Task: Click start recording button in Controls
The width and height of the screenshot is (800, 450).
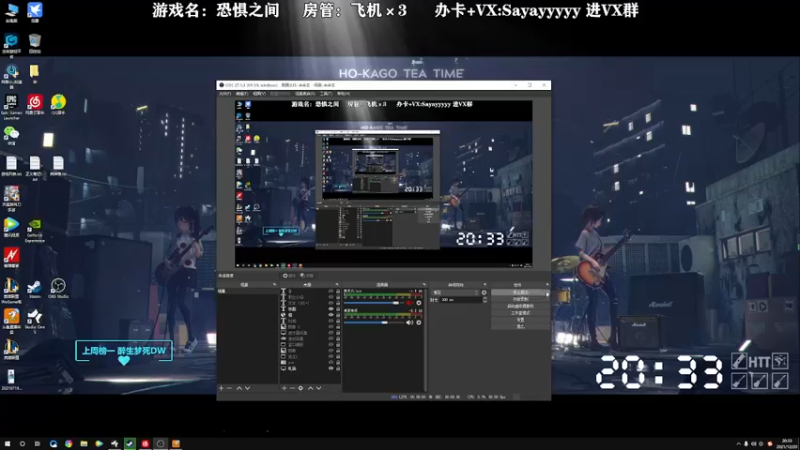Action: (x=520, y=299)
